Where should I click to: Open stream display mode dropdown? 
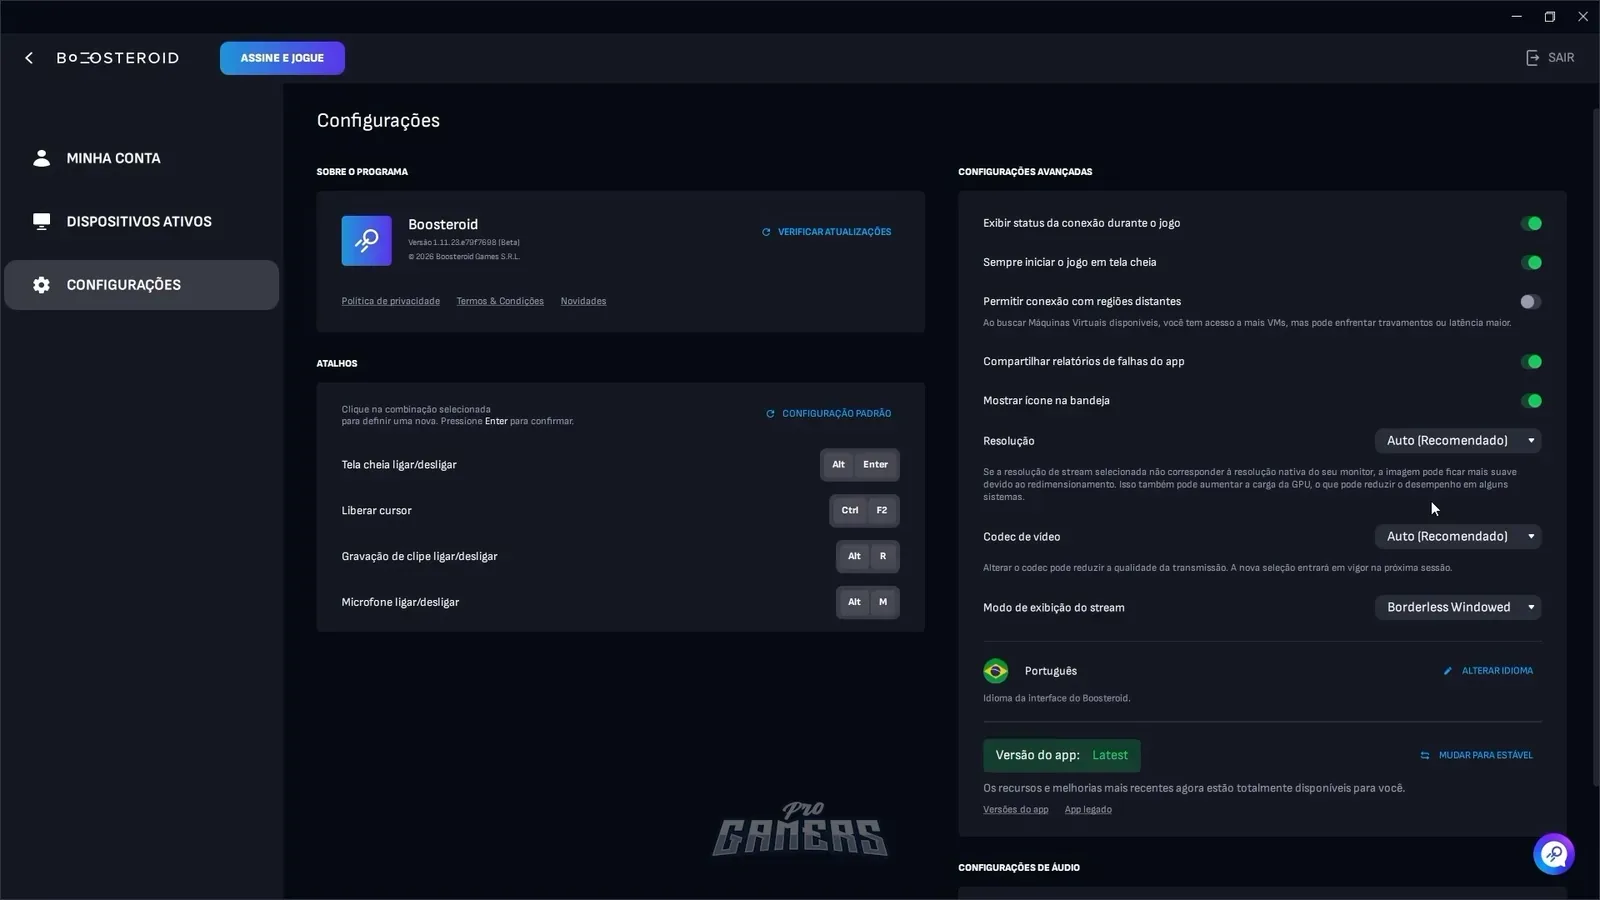[1458, 608]
